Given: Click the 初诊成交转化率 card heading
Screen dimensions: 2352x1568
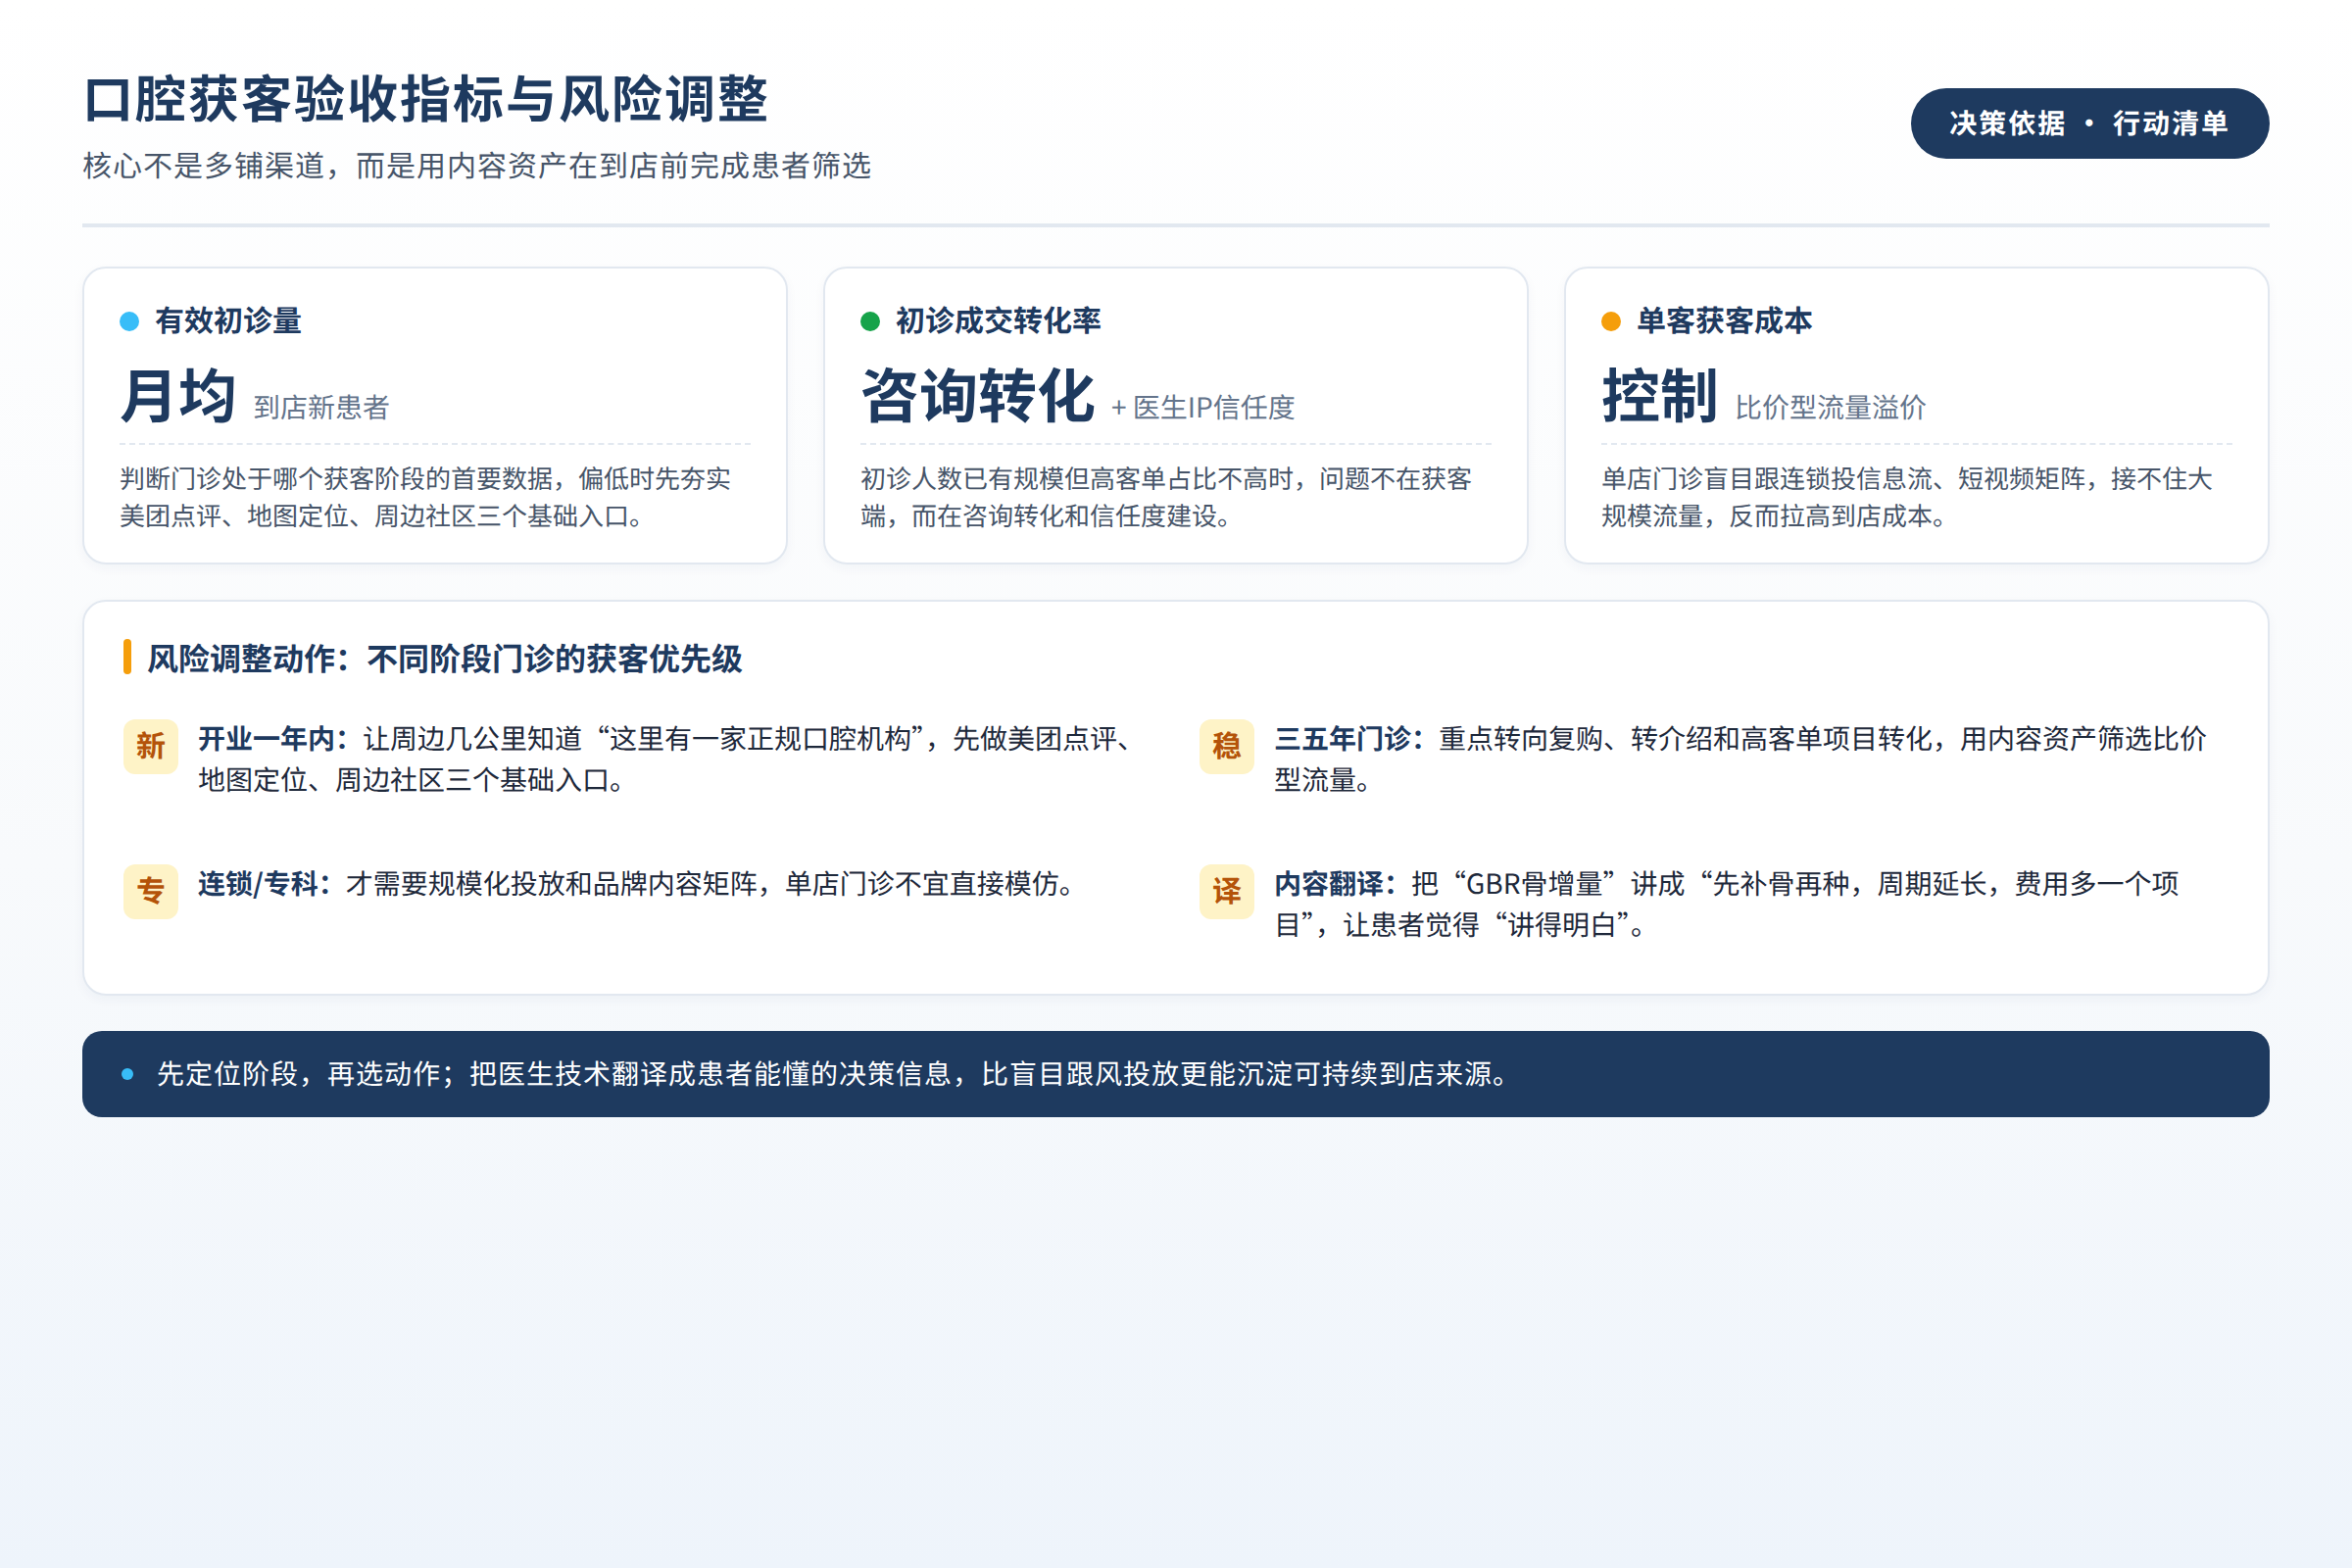Looking at the screenshot, I should click(x=998, y=321).
